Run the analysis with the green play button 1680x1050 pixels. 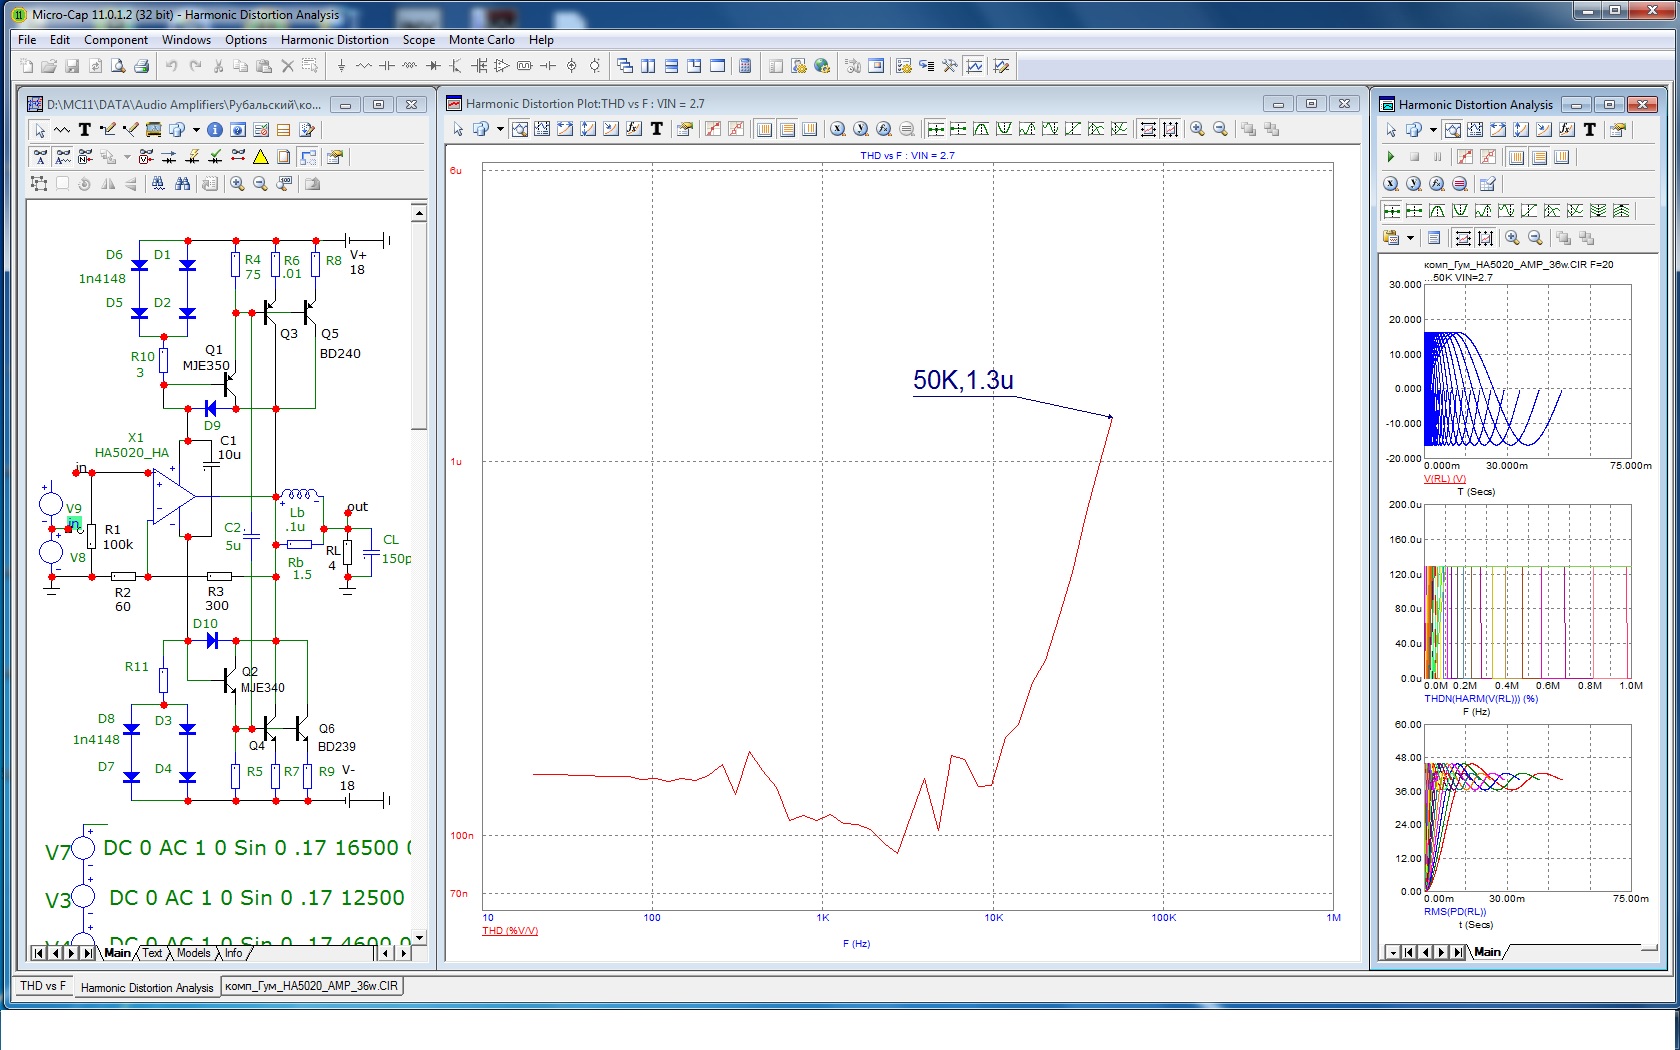pos(1391,157)
